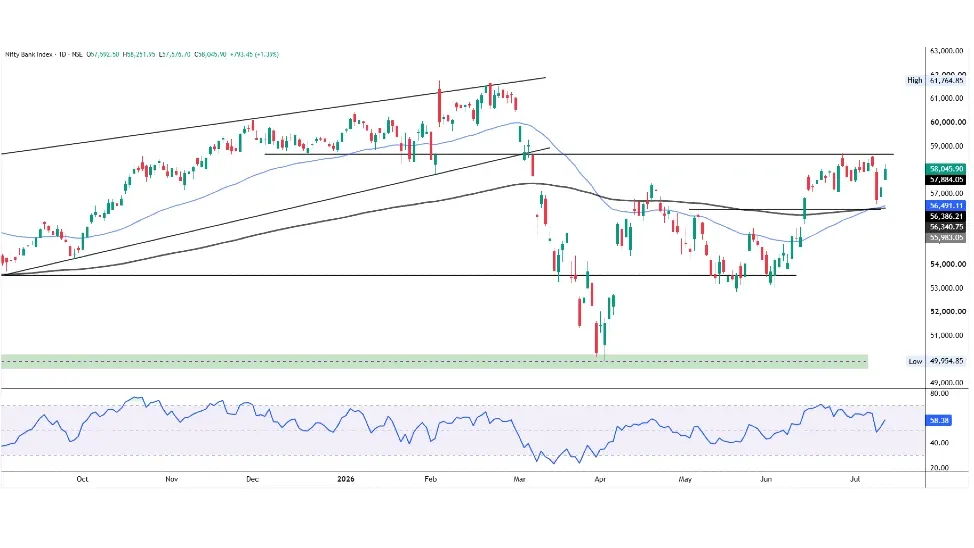Image resolution: width=974 pixels, height=548 pixels.
Task: Click the Nifty Bank Index chart title
Action: (29, 55)
